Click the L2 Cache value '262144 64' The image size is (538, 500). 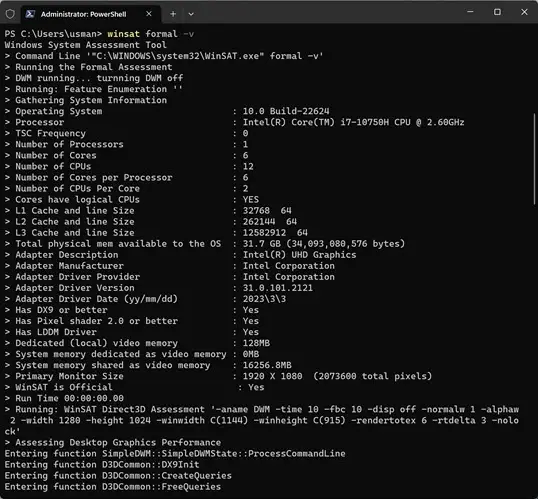pos(270,221)
